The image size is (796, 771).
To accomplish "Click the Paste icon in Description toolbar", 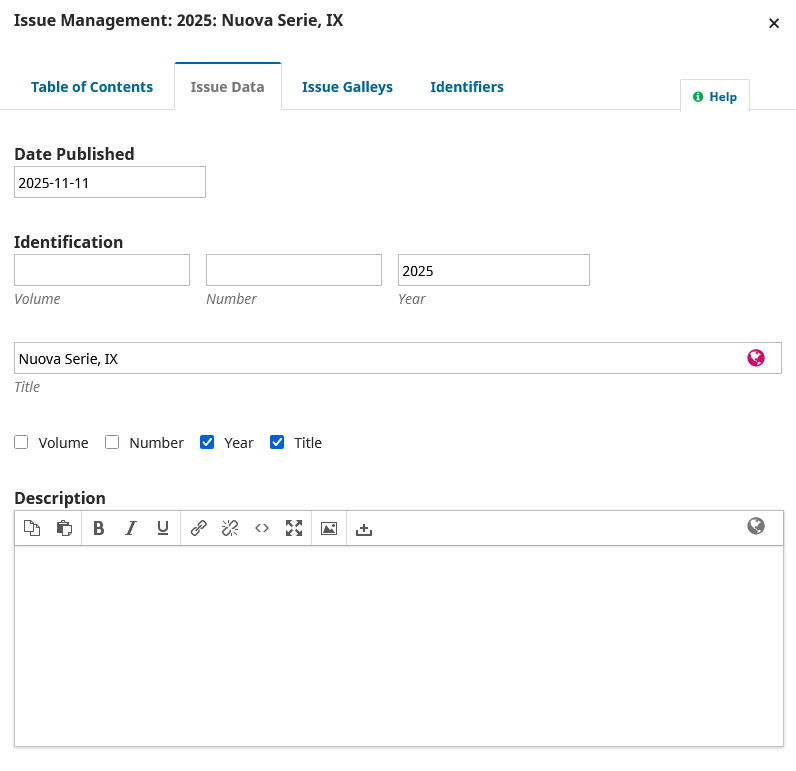I will tap(64, 528).
